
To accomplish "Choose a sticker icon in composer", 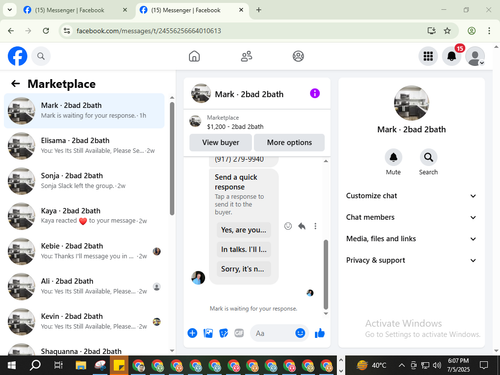I will coord(223,333).
